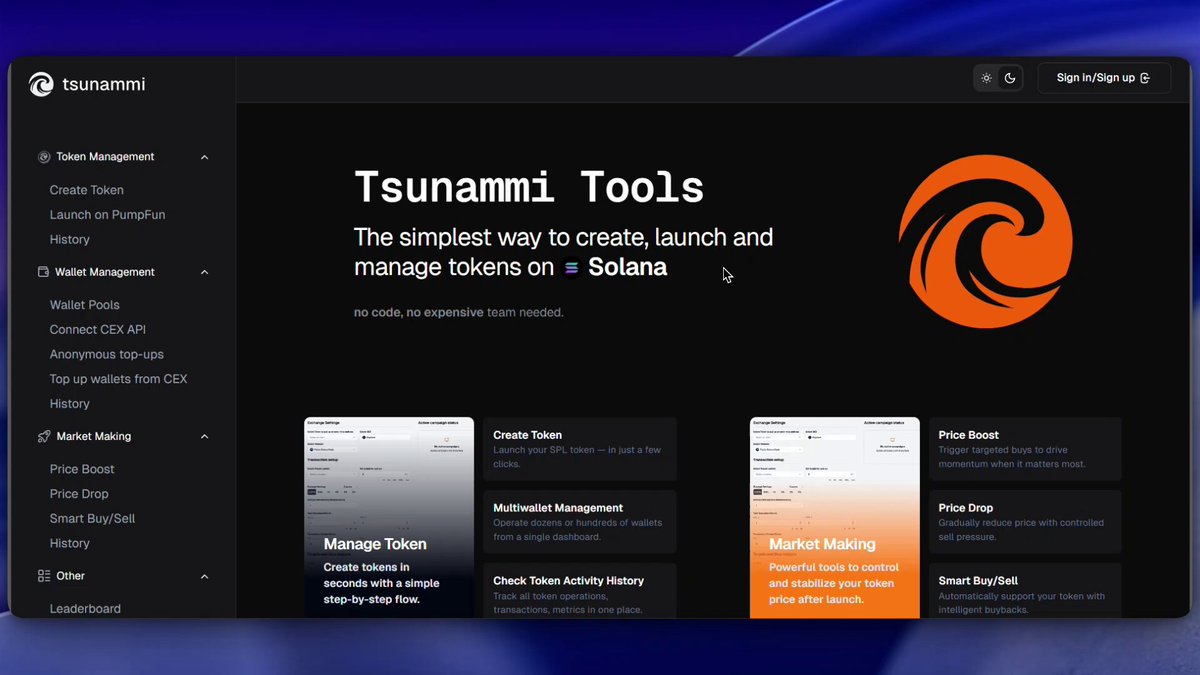Open Top up wallets from CEX
1200x675 pixels.
(119, 379)
